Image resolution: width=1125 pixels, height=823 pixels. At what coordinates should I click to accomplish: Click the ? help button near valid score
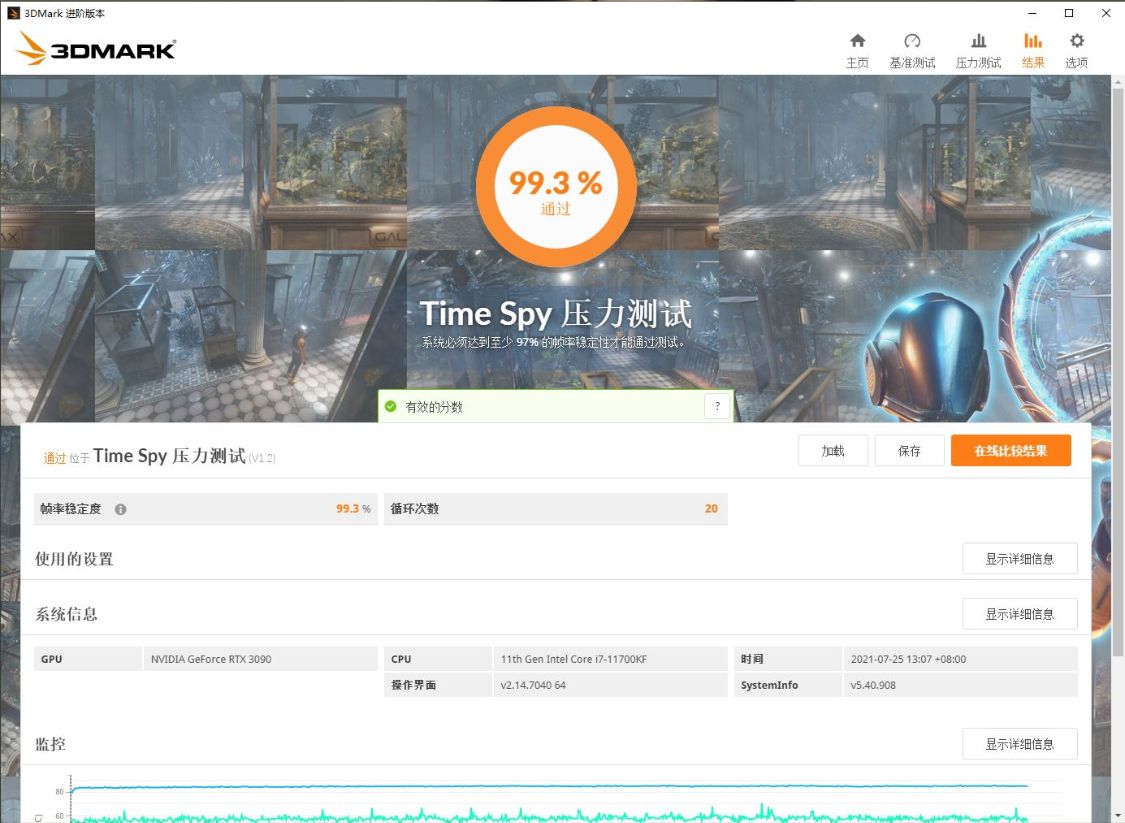click(717, 406)
